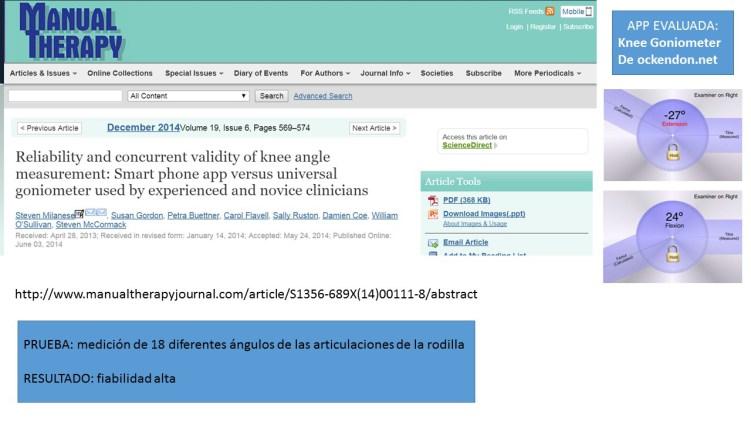Click padlock icon in -27° goniometer image
Viewport: 751px width, 422px height.
(x=673, y=152)
